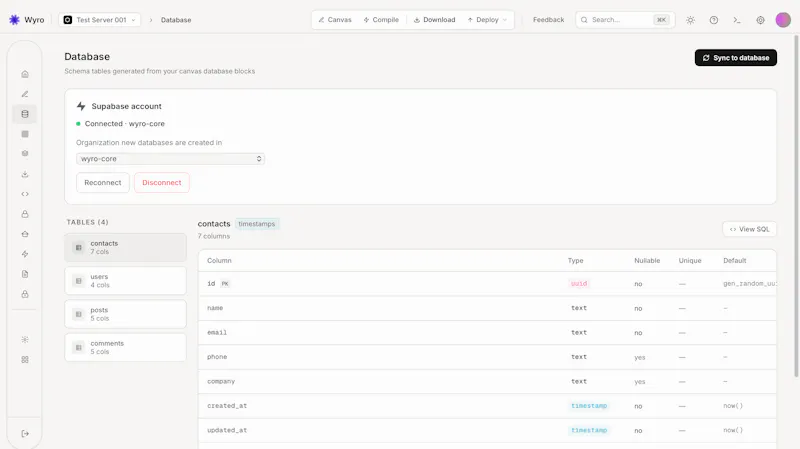Click the lightning bolt icon in sidebar

[25, 254]
